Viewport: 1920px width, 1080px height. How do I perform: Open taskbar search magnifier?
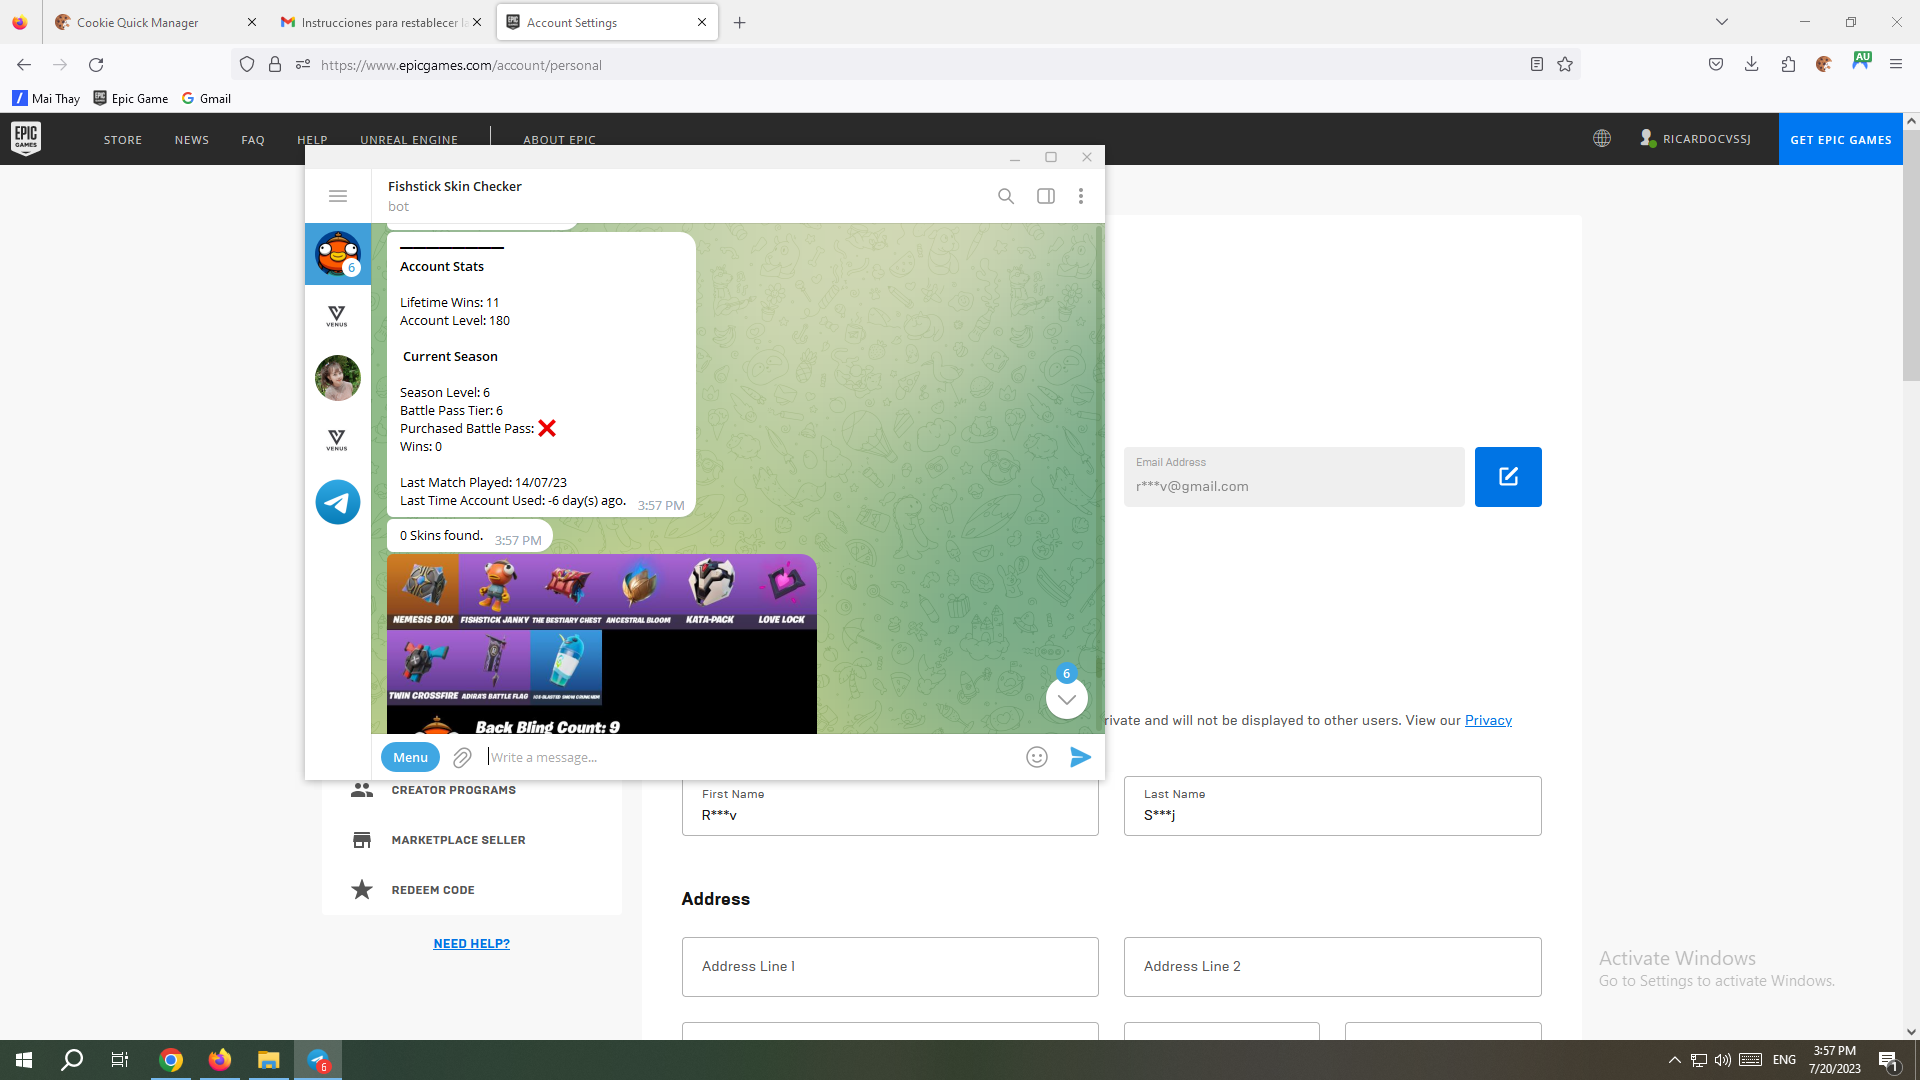(72, 1060)
